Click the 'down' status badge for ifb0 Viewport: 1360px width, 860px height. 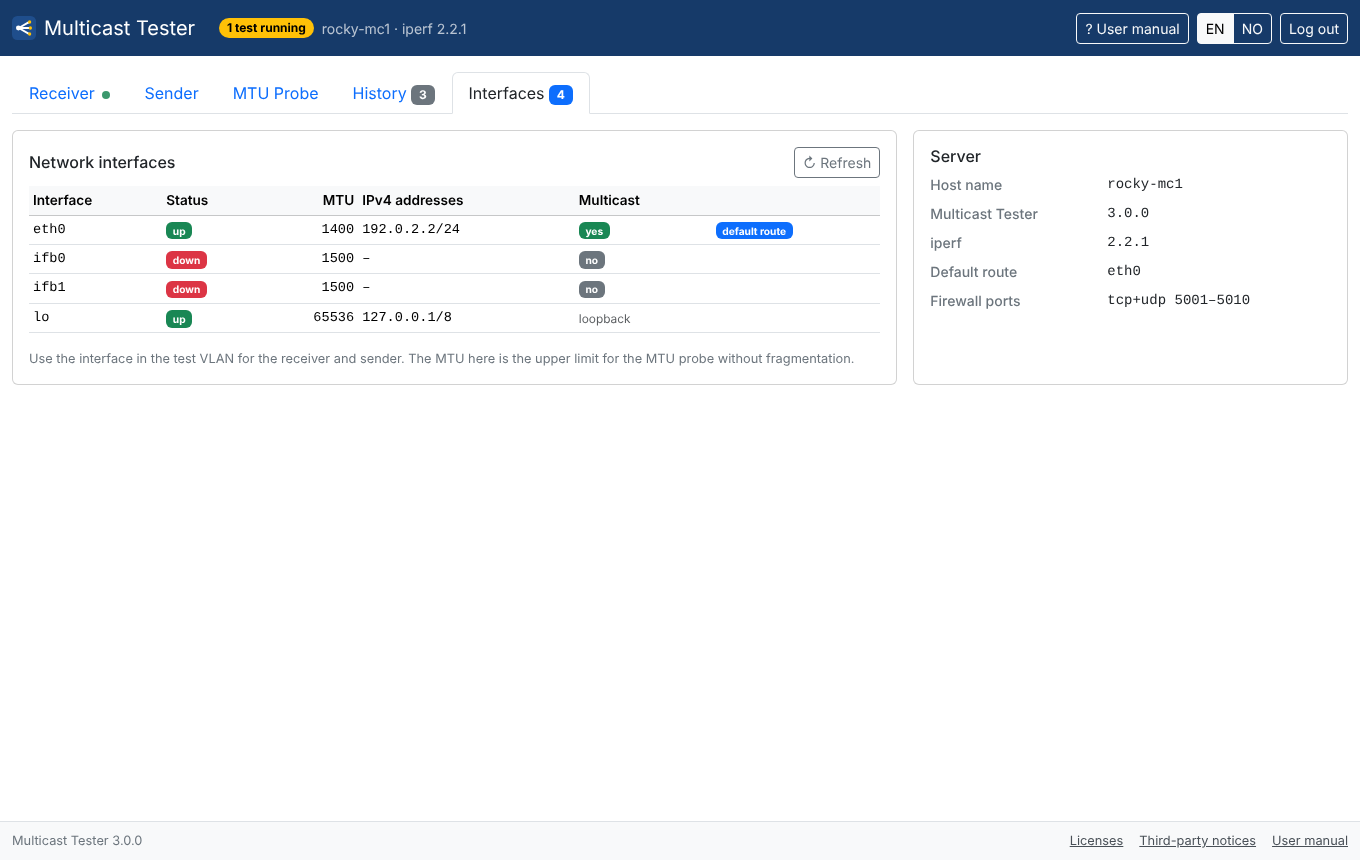(x=186, y=260)
